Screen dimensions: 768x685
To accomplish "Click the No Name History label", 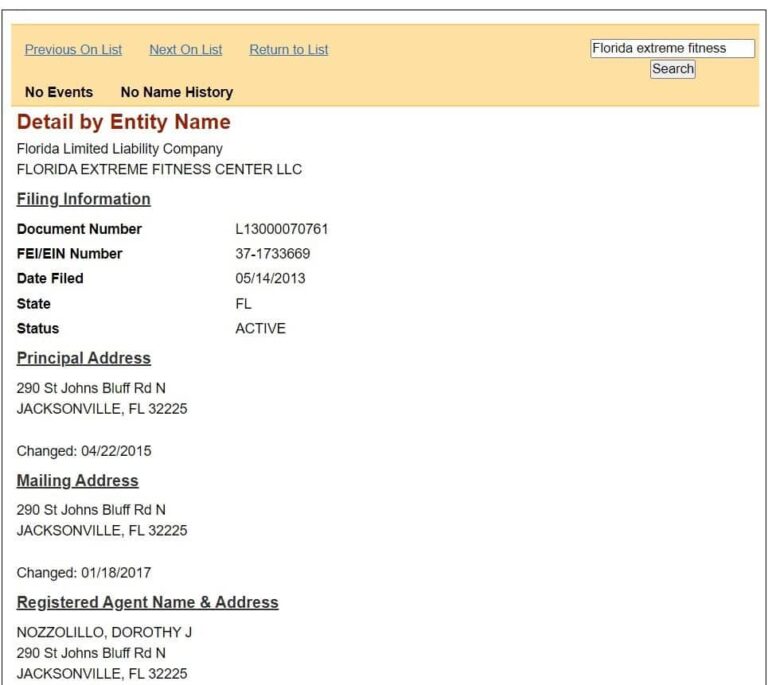I will (x=176, y=92).
